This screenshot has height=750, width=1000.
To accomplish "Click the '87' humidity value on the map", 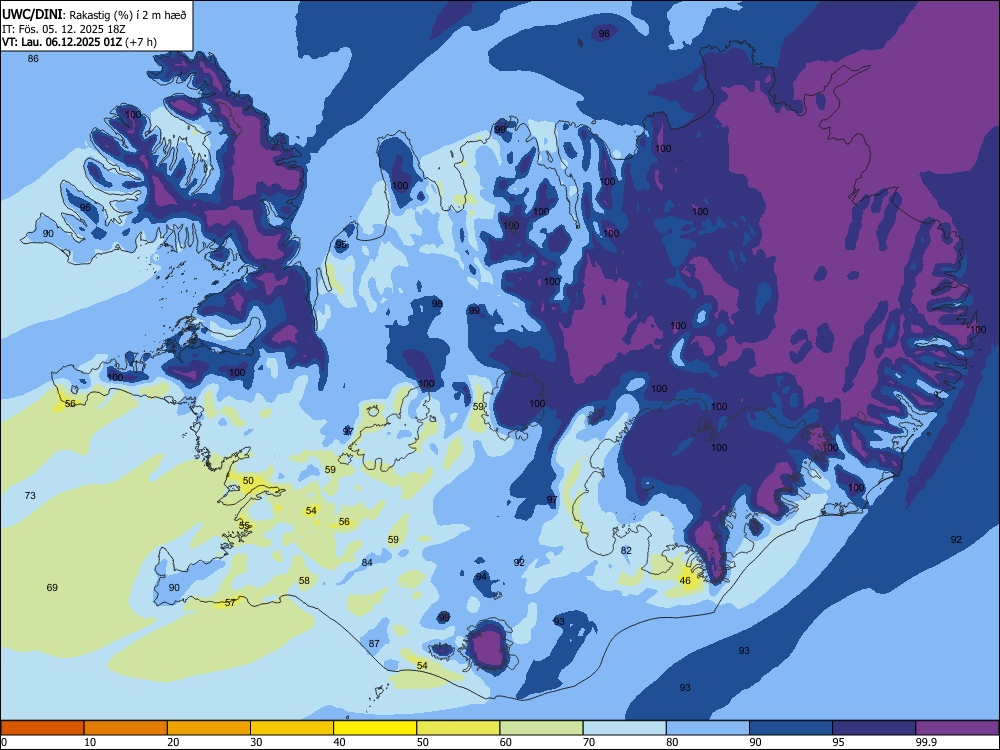I will pos(374,643).
